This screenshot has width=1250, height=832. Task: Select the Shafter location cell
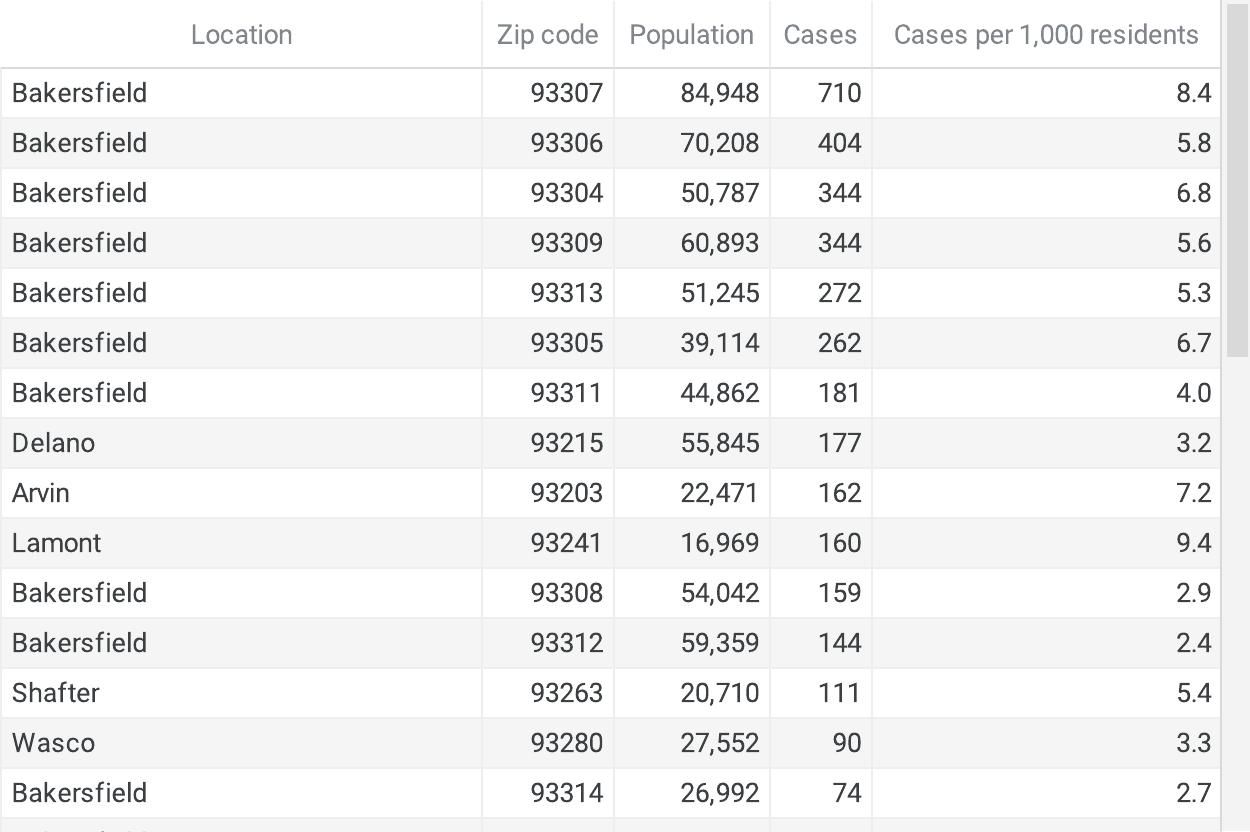click(241, 693)
